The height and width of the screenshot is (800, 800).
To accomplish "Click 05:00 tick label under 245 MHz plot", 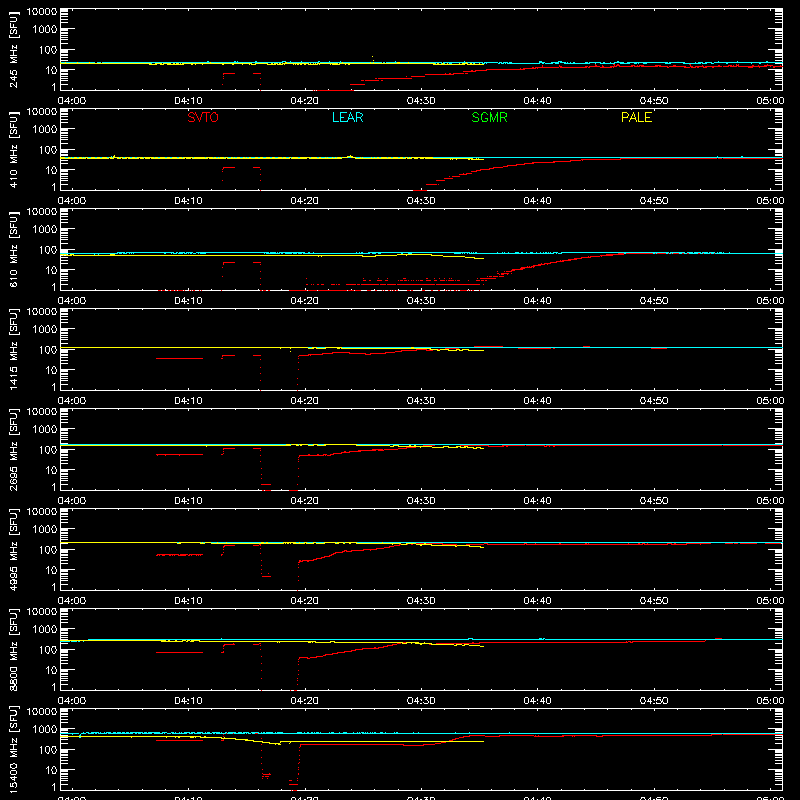I will coord(770,101).
